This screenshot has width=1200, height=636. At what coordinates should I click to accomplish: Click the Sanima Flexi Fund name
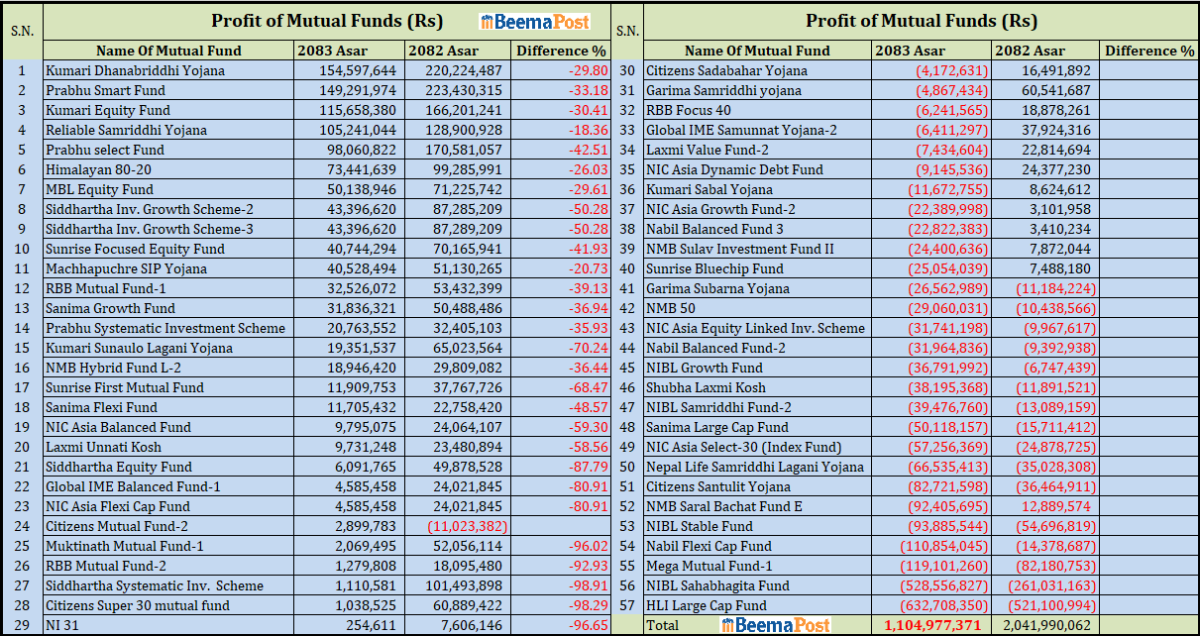pyautogui.click(x=101, y=408)
